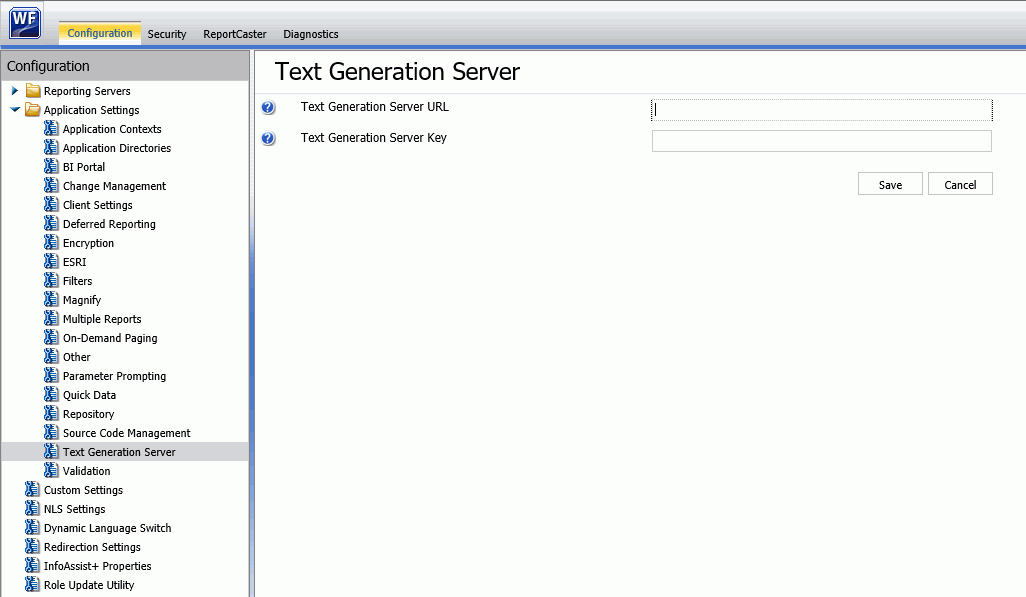Open Dynamic Language Switch settings

coord(107,528)
